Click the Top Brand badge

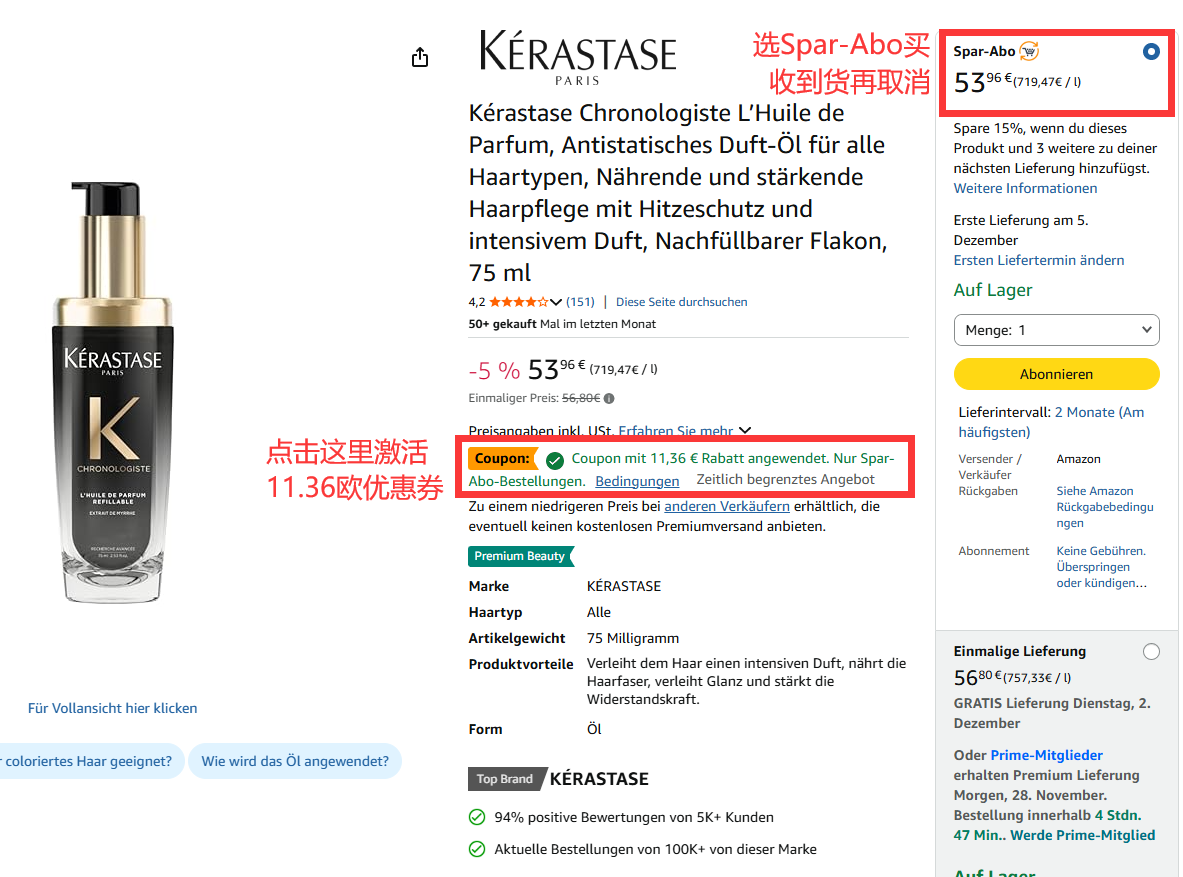[505, 779]
